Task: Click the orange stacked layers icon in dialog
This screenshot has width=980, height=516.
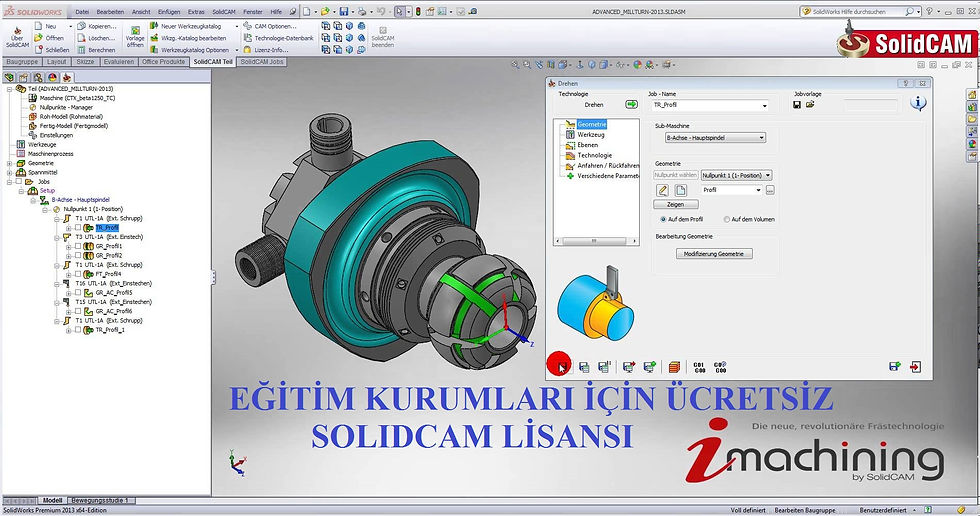Action: point(674,367)
